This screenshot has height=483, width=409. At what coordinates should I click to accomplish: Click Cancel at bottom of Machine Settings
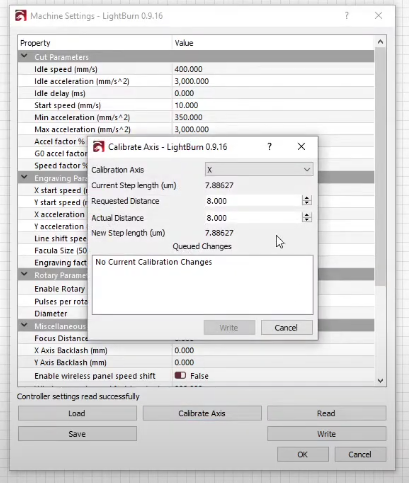360,454
